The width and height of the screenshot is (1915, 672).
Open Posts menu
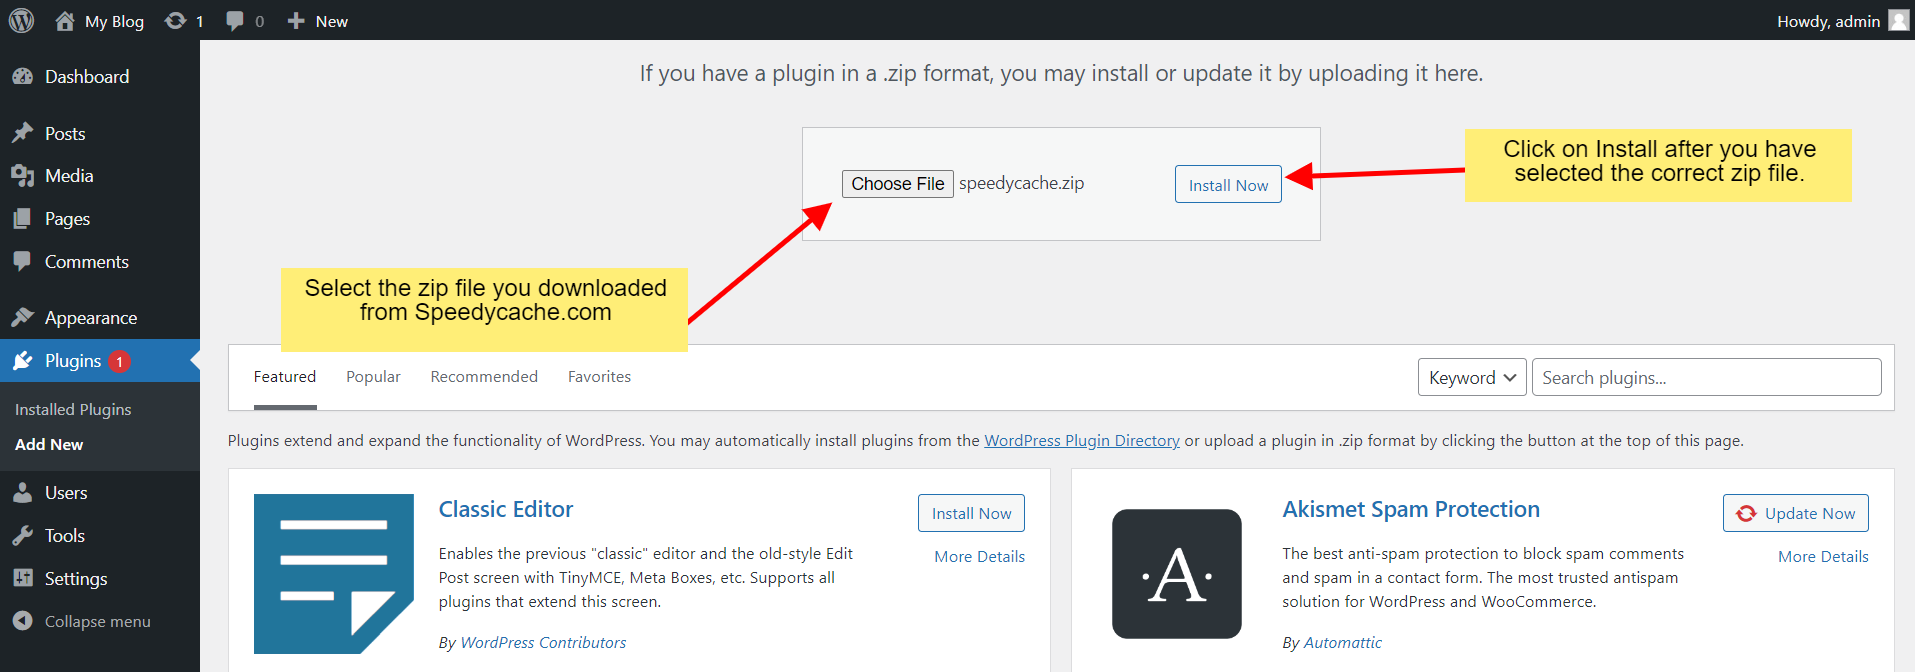100,133
